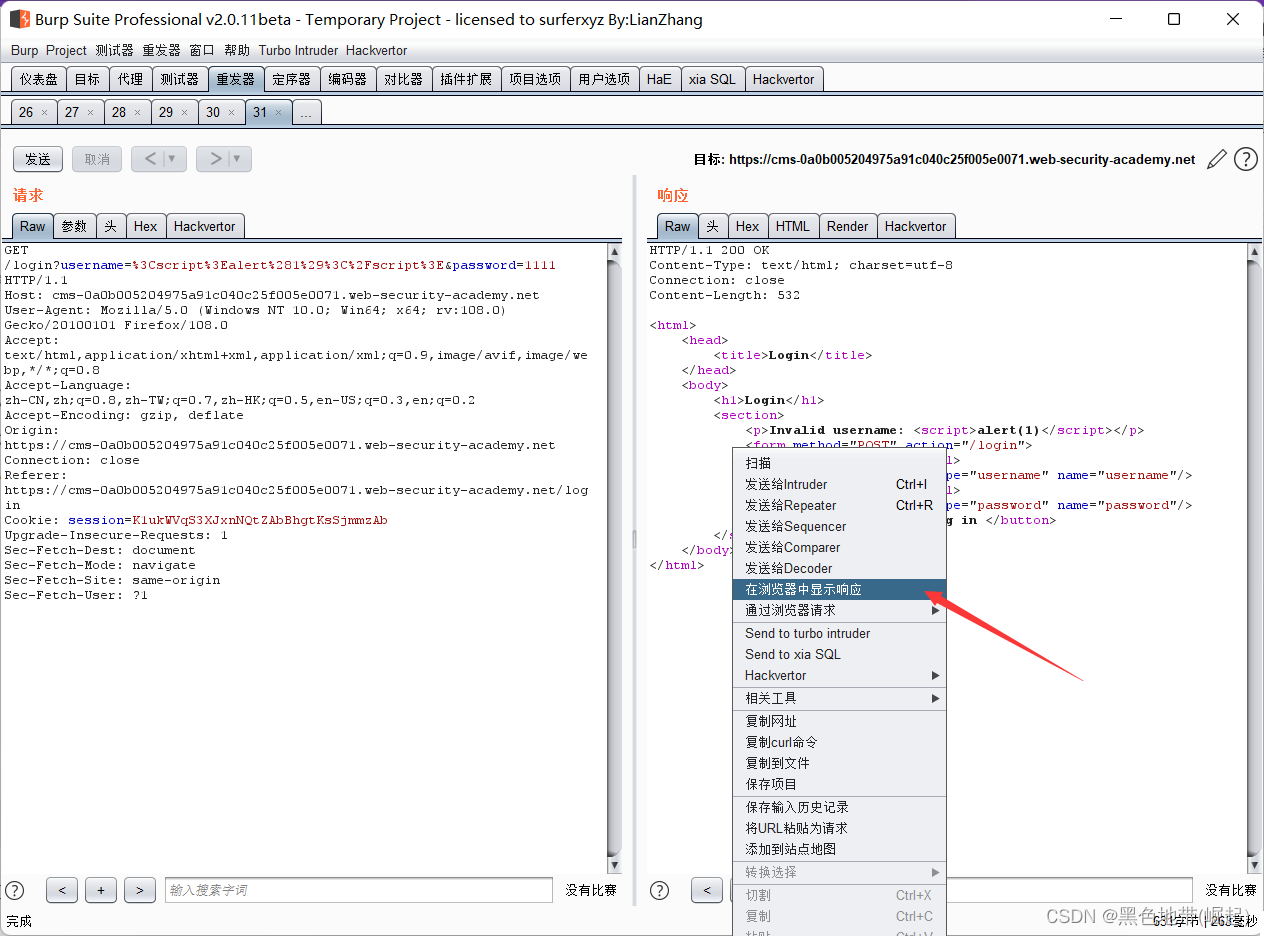
Task: Switch to the 代理 tab
Action: pyautogui.click(x=130, y=79)
